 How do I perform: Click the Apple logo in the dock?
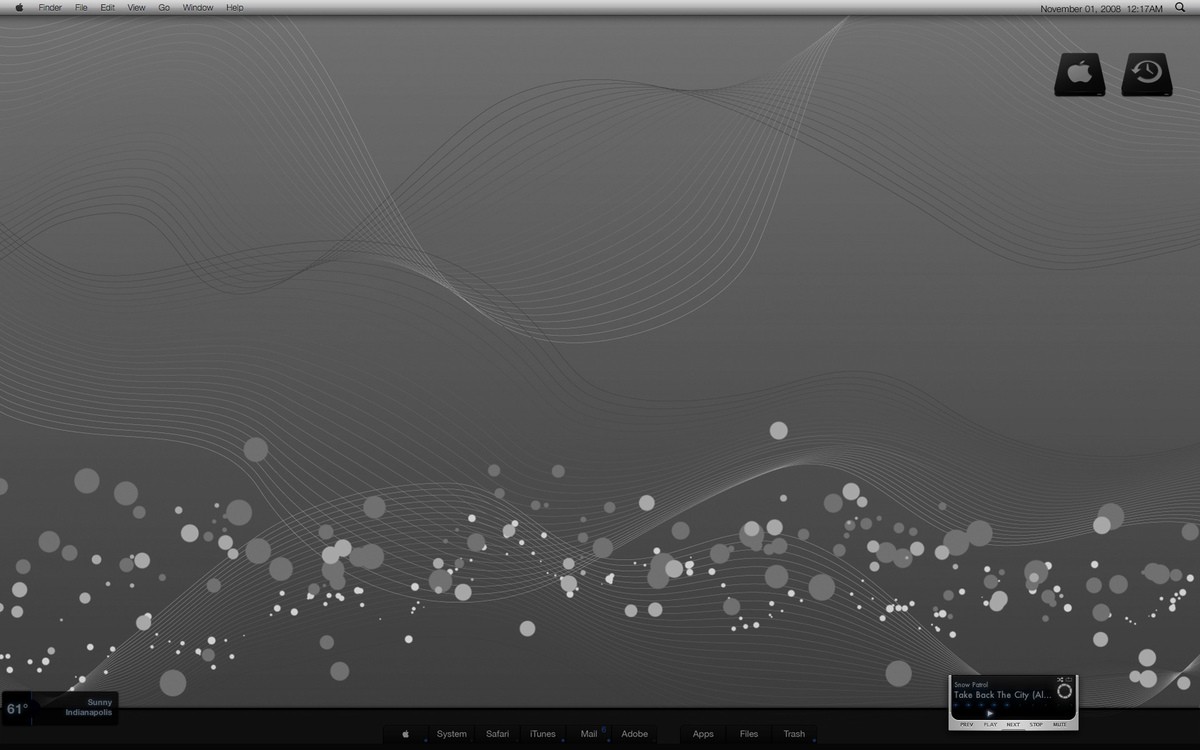(405, 734)
